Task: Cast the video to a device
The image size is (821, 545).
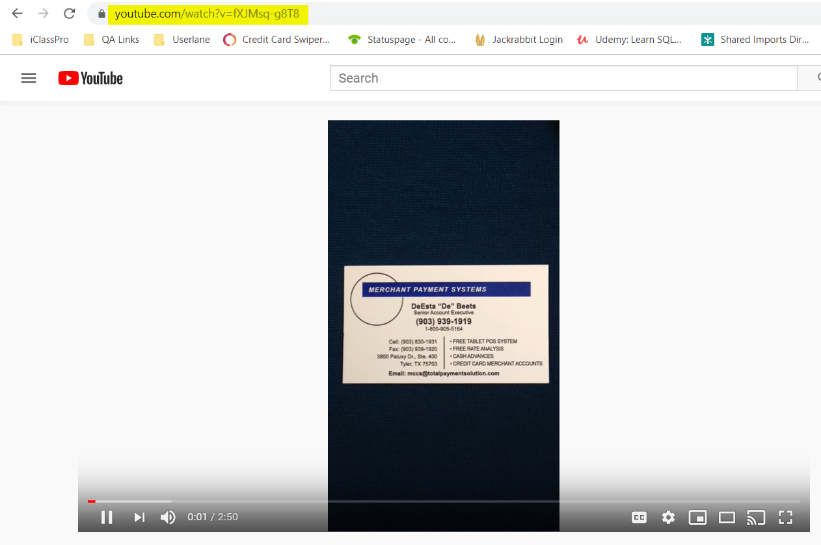Action: 756,518
